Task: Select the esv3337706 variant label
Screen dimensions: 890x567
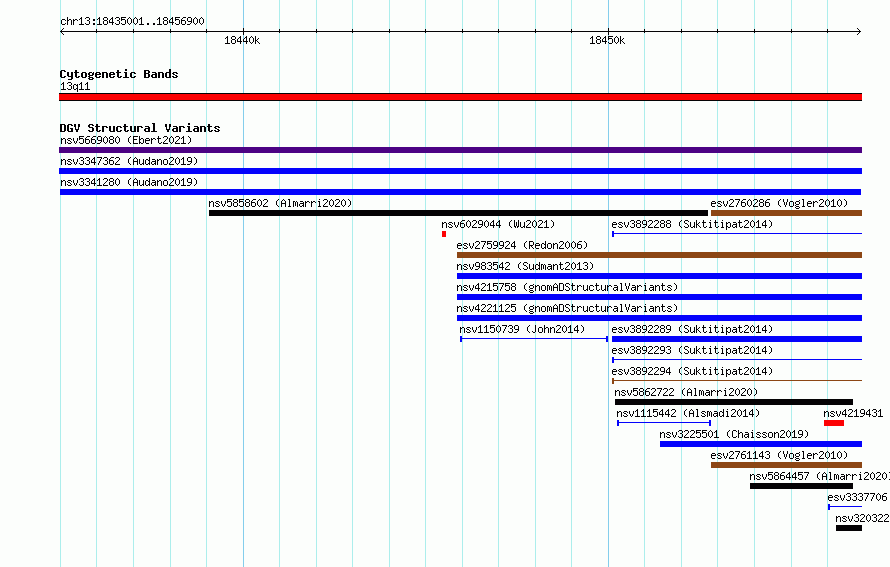Action: (x=857, y=497)
